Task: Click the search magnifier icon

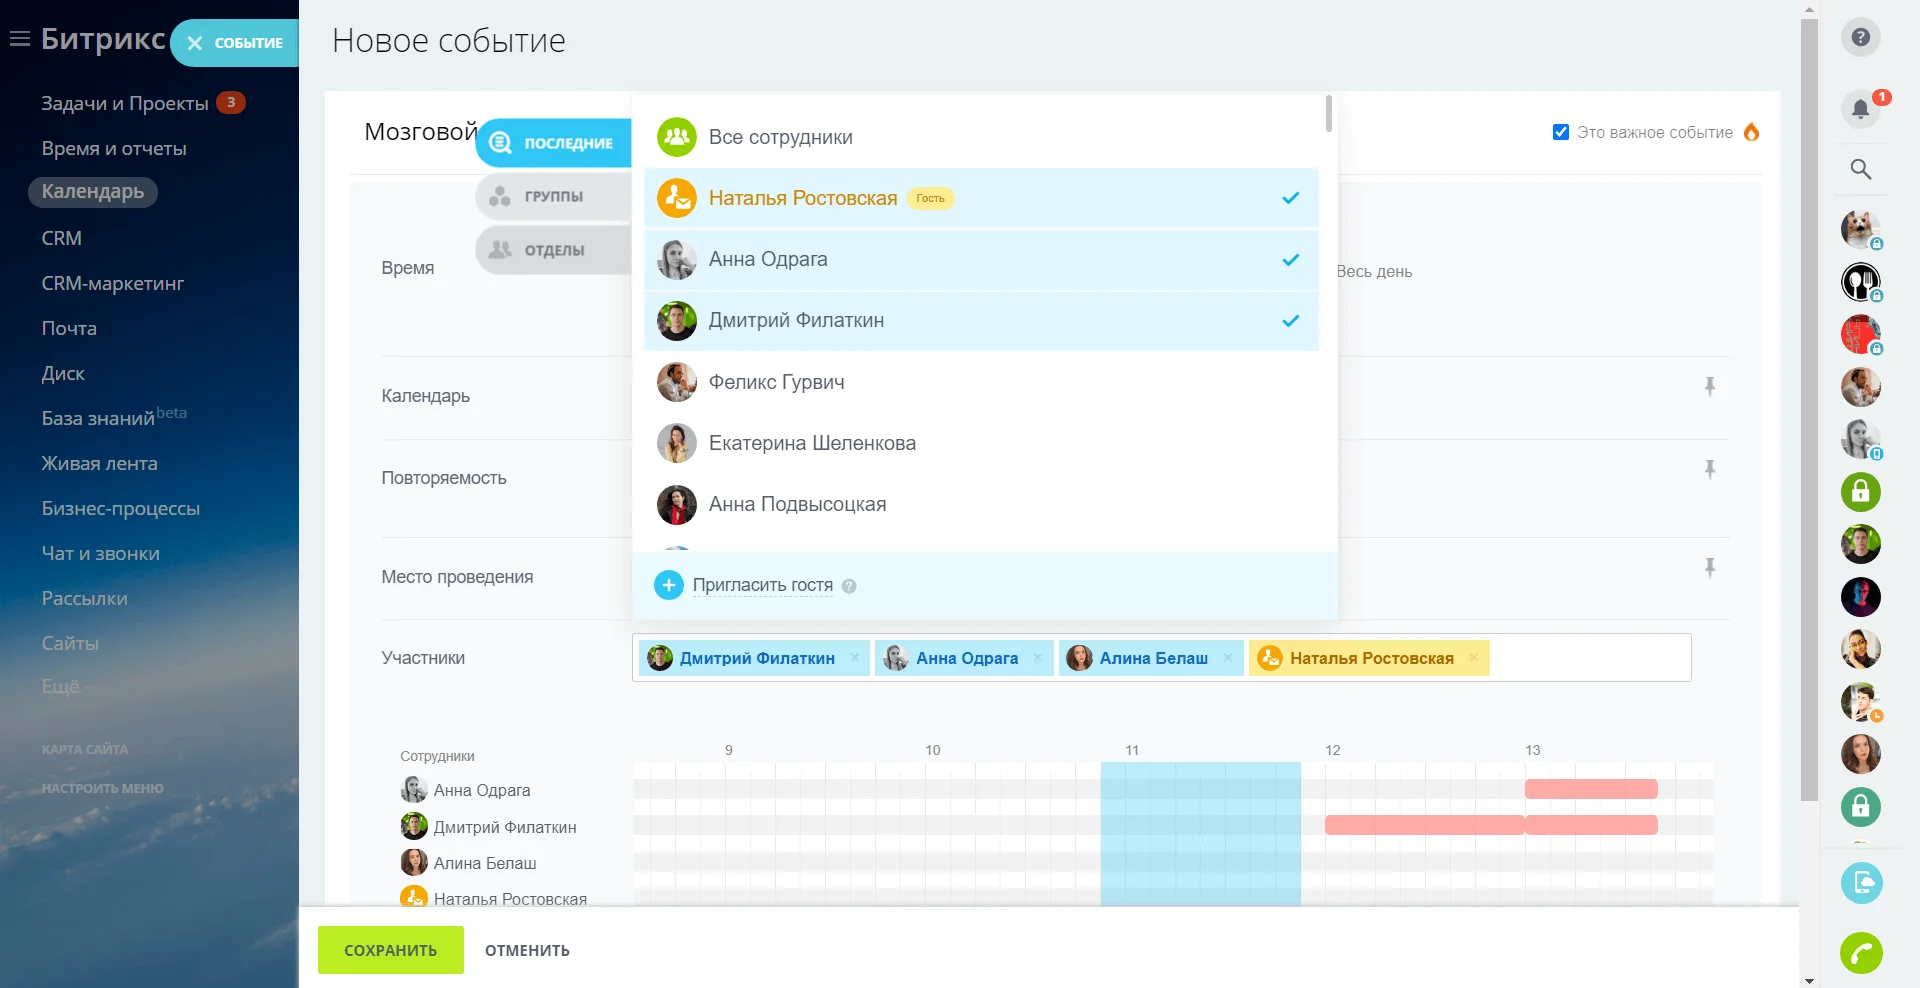Action: (x=1860, y=169)
